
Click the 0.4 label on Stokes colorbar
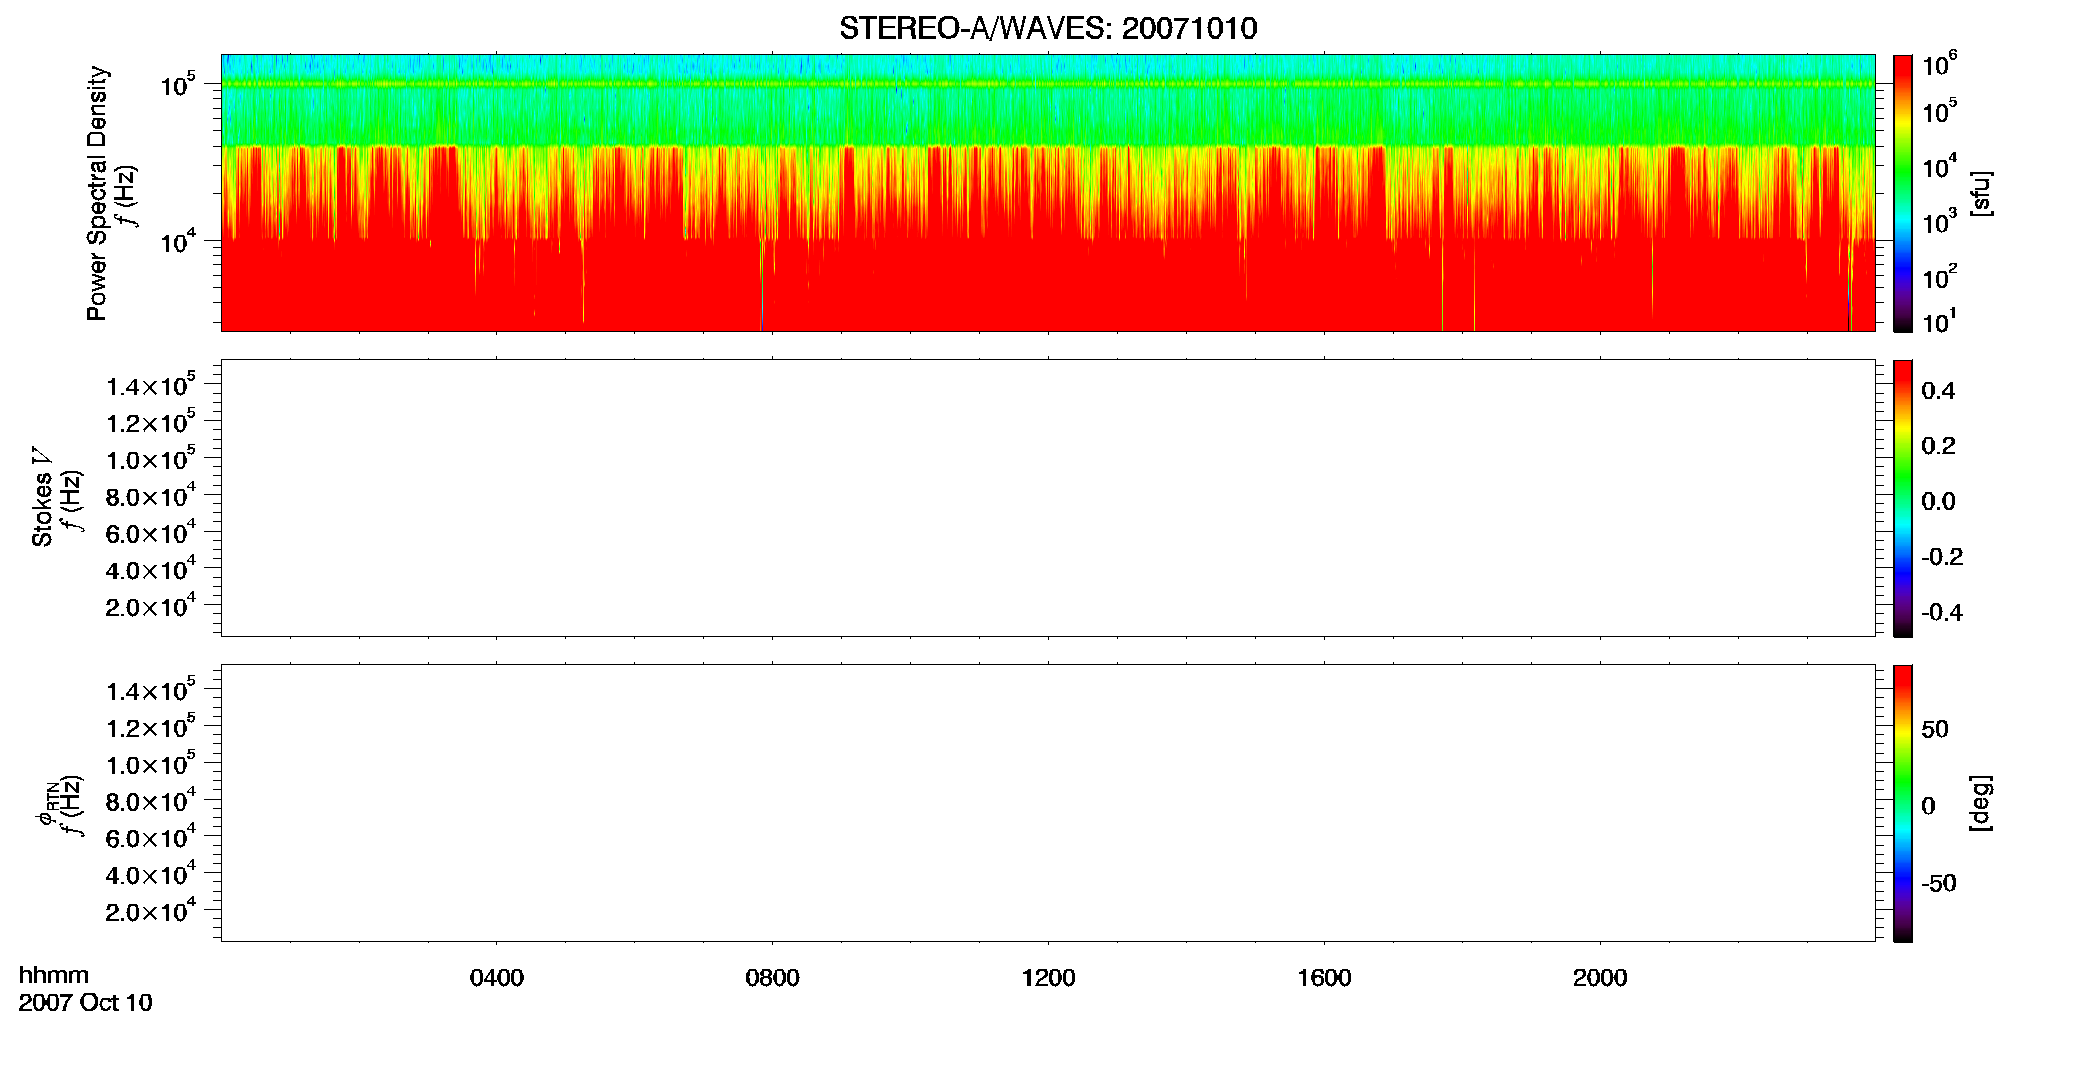click(1938, 391)
